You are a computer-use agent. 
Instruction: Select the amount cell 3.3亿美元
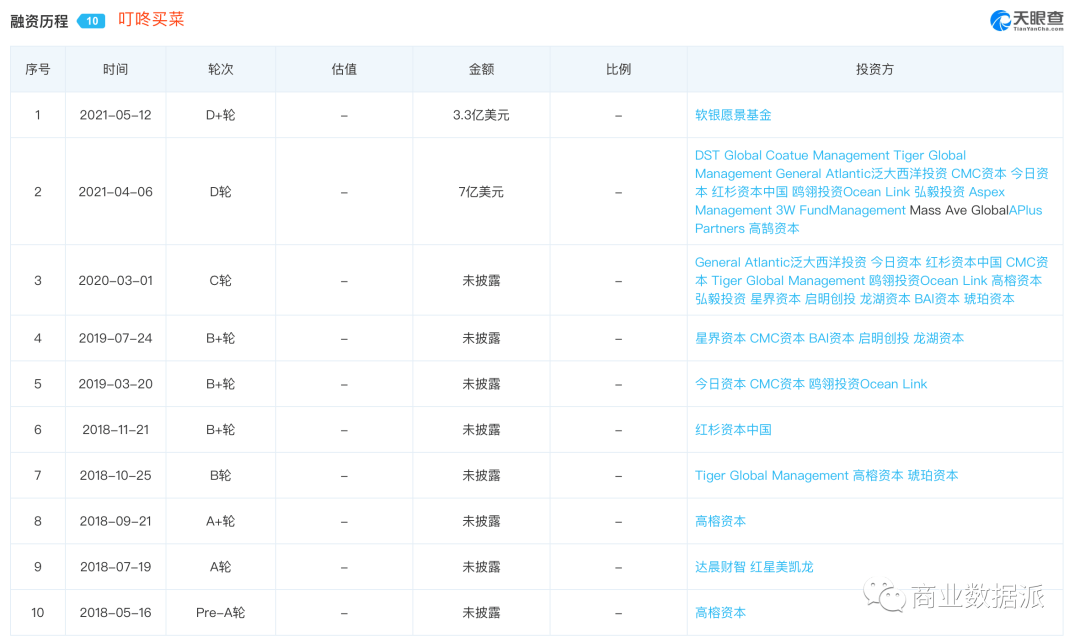coord(481,115)
